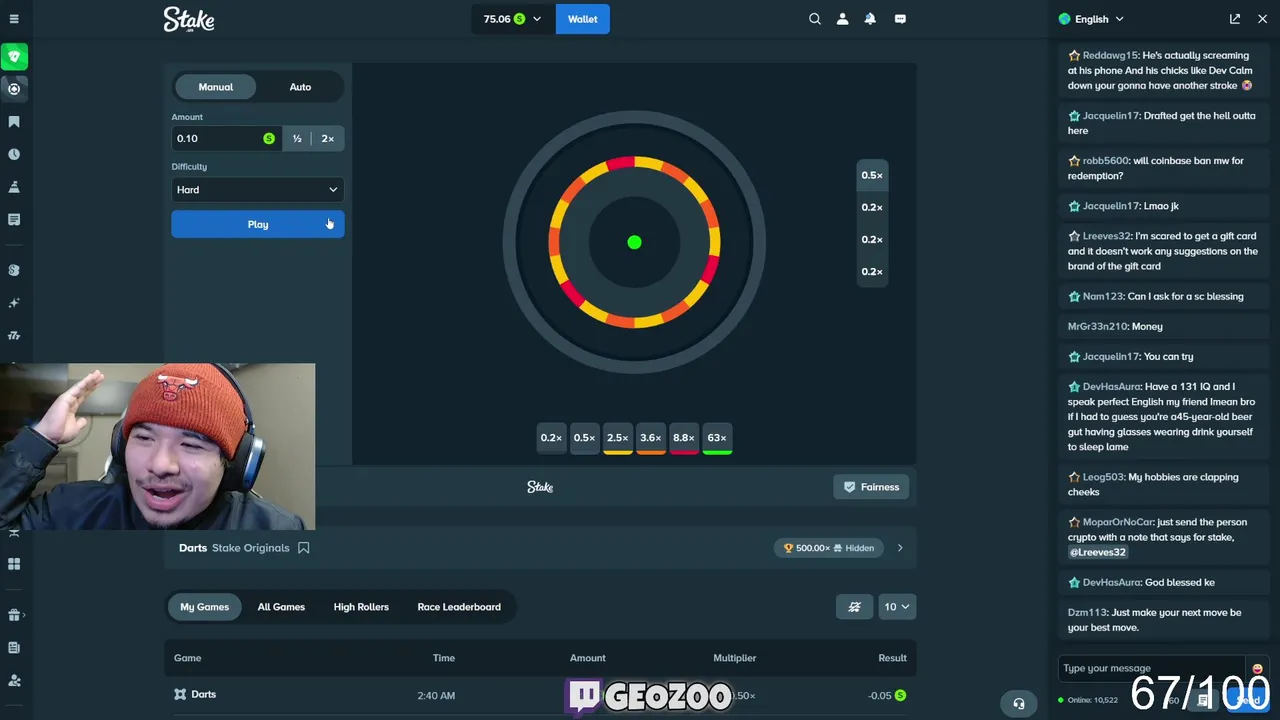Open the hamburger menu in the sidebar
The image size is (1280, 720).
(14, 19)
